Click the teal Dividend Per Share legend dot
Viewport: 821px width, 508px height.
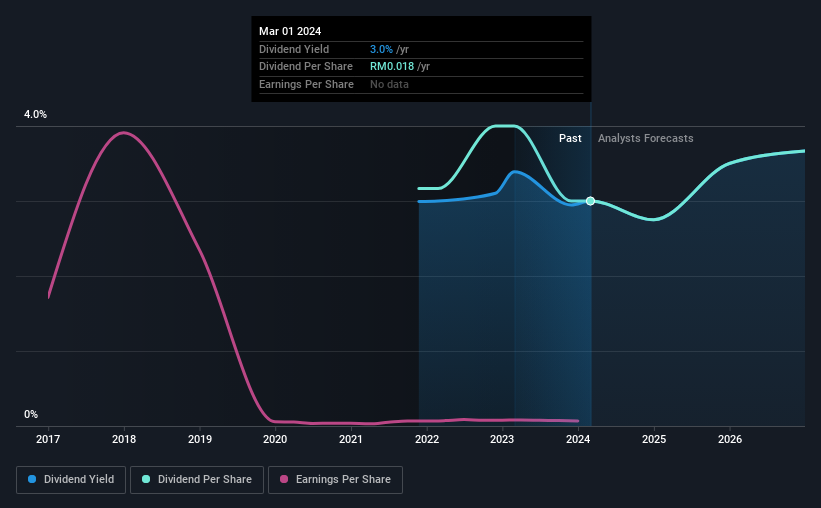[x=146, y=479]
